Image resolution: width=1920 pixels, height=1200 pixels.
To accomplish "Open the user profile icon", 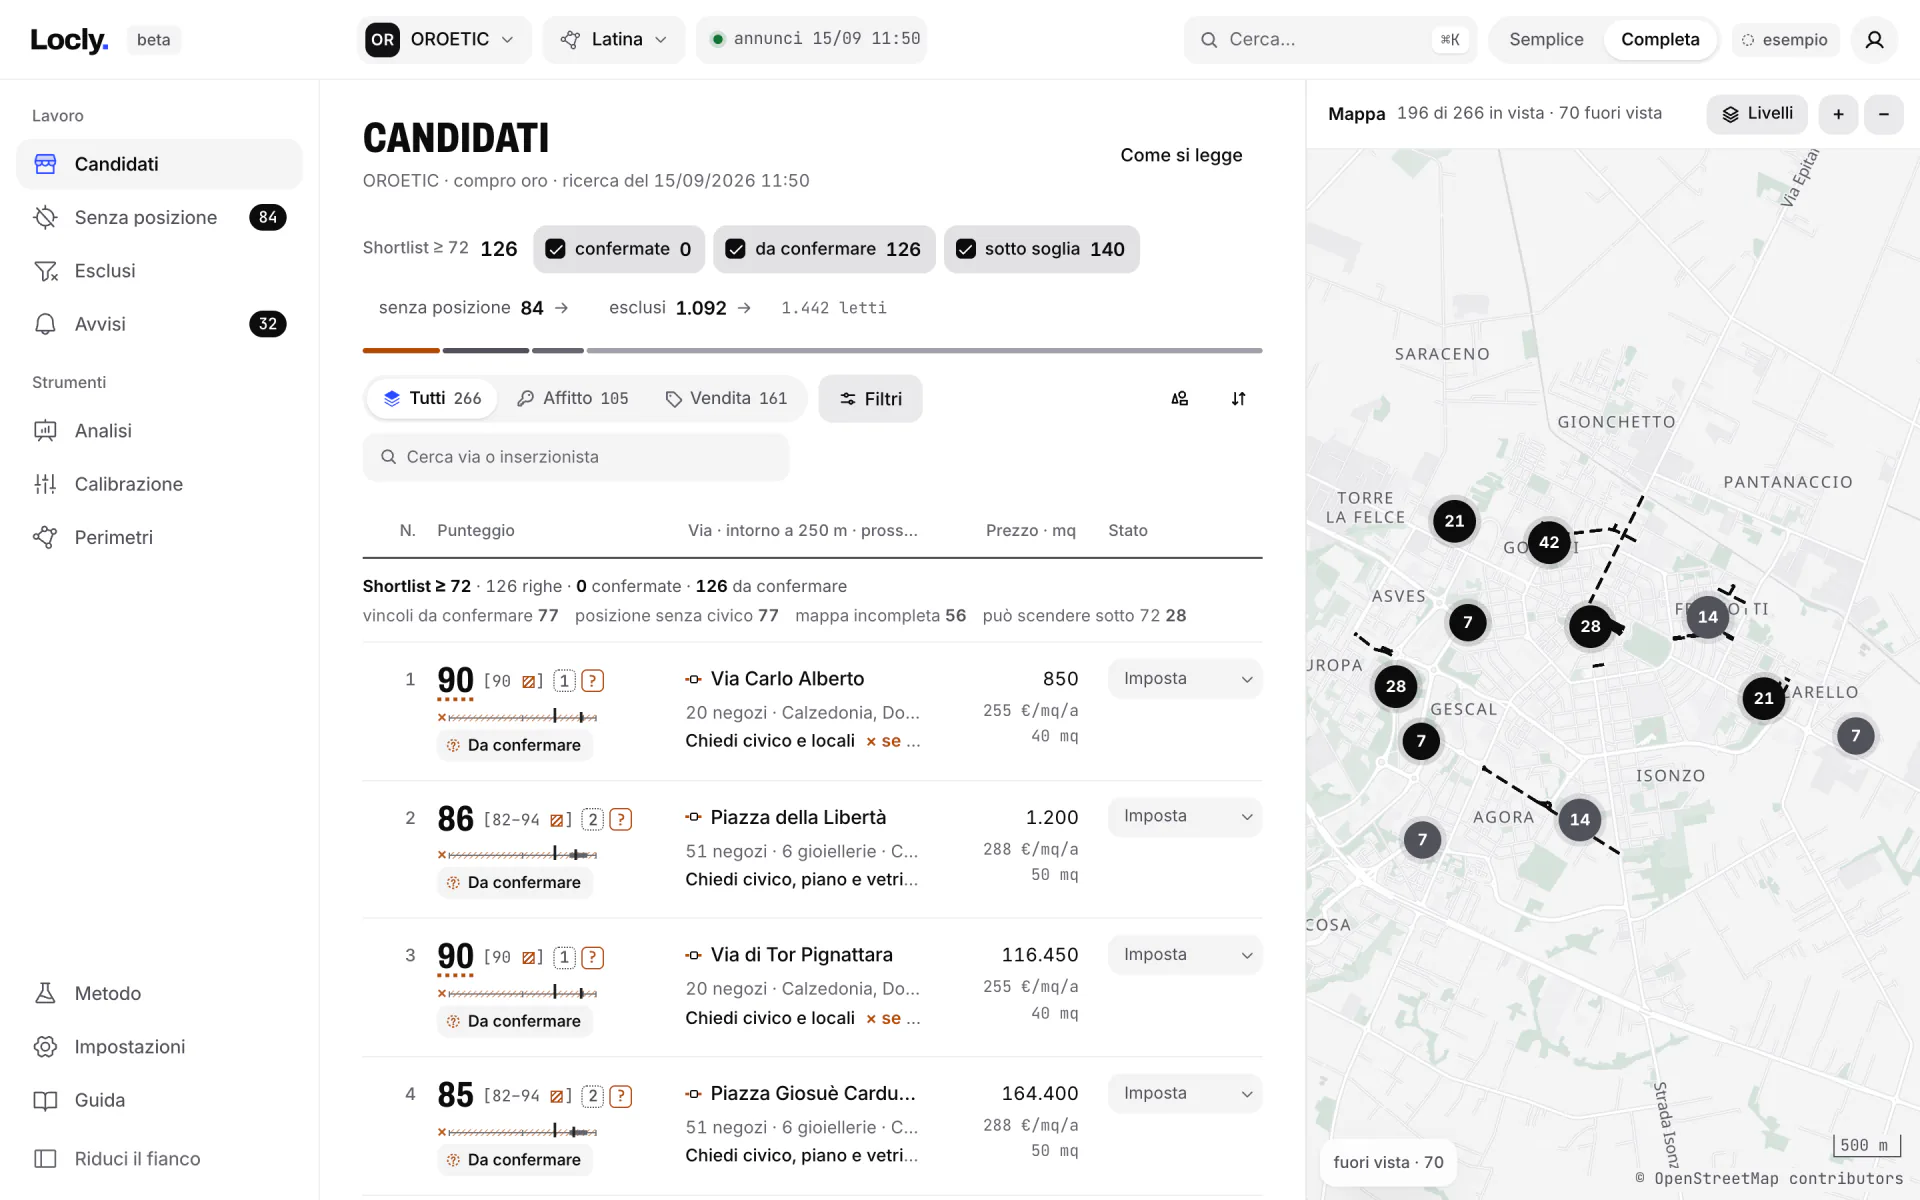I will coord(1874,39).
